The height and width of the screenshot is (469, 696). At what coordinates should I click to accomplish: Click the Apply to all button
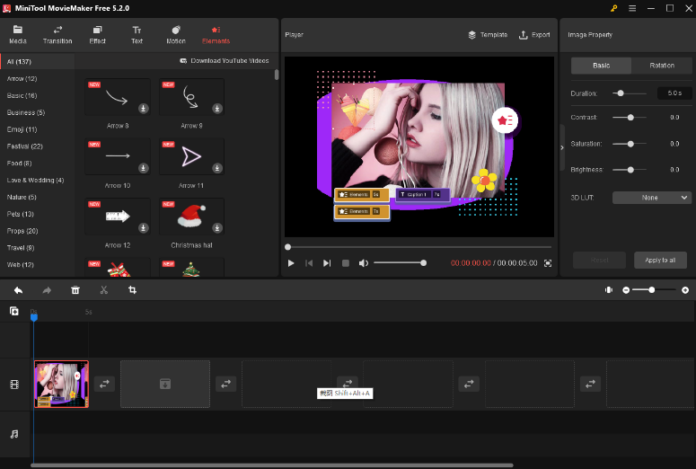click(660, 260)
